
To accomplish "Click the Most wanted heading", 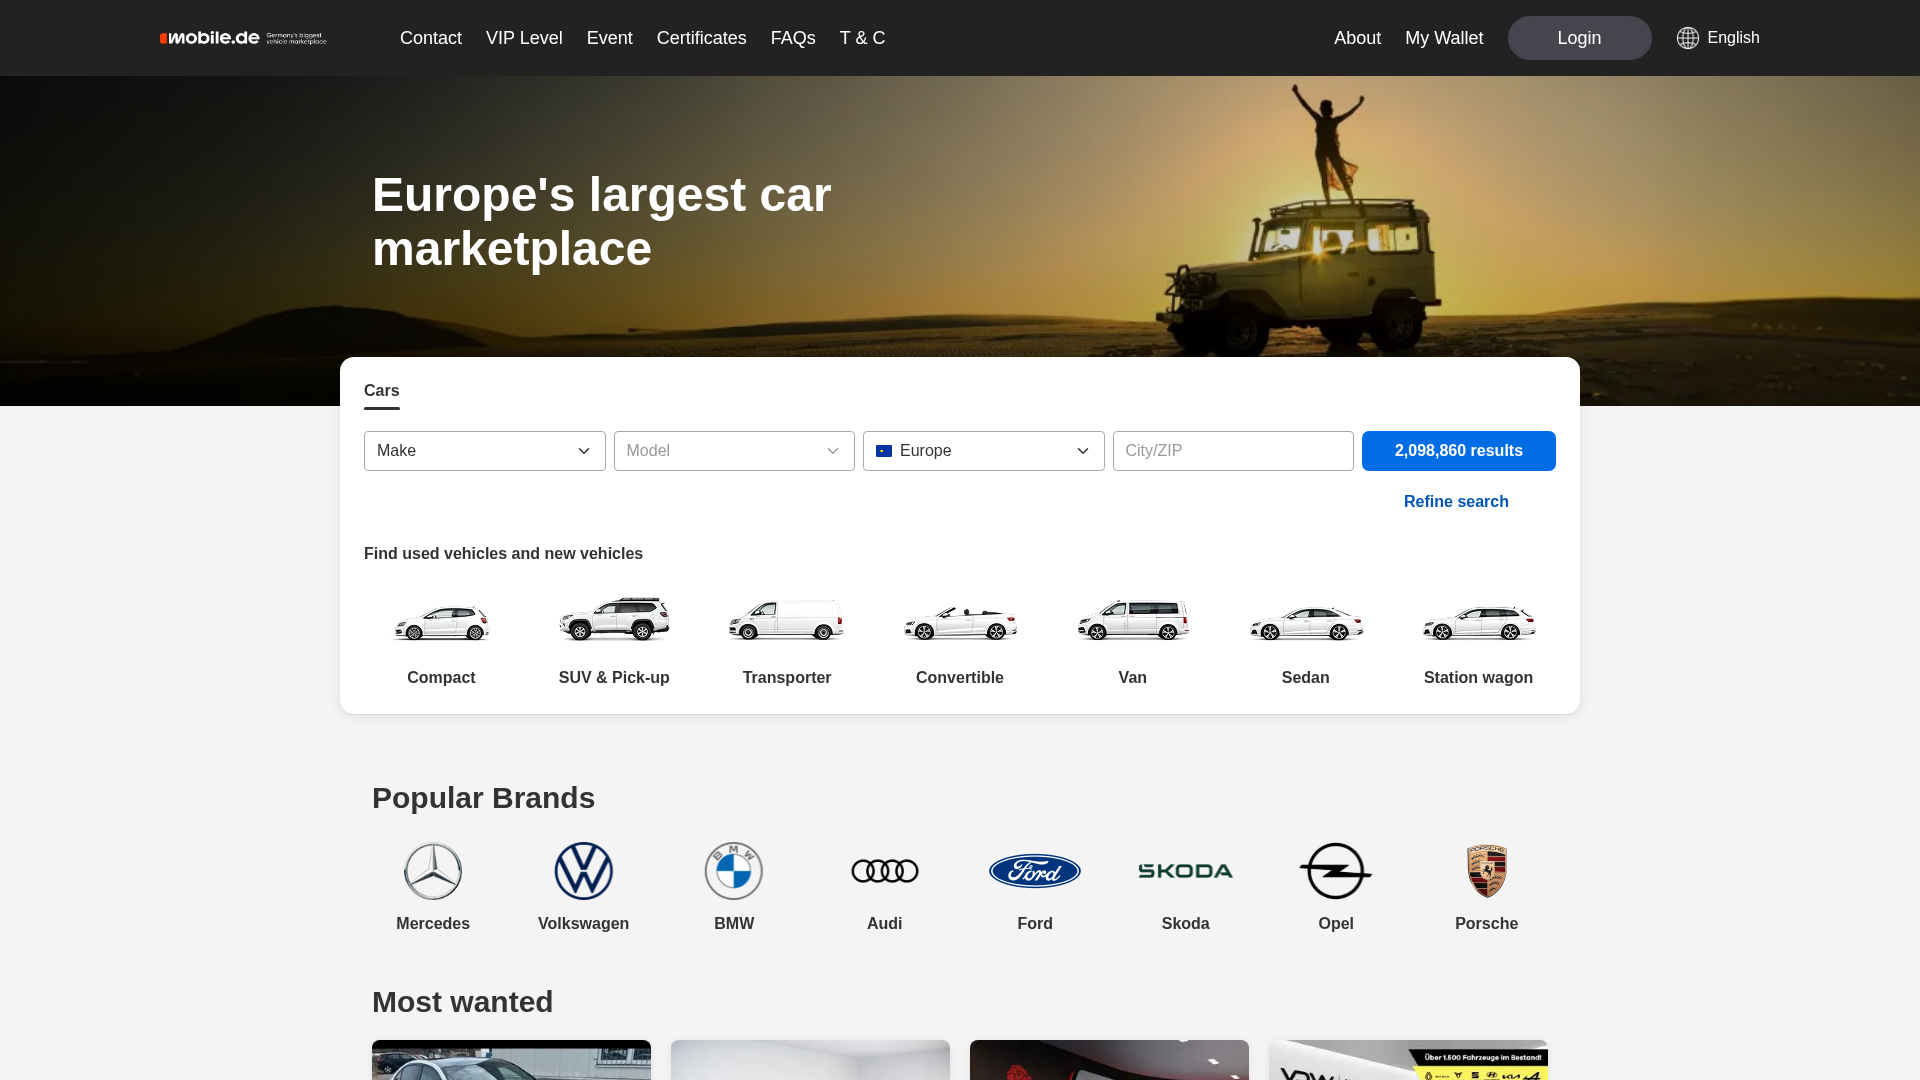I will [463, 1002].
